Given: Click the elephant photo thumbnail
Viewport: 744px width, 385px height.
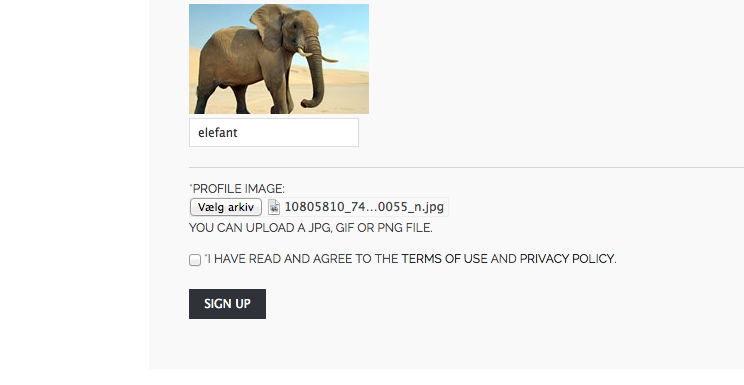Looking at the screenshot, I should (x=279, y=59).
